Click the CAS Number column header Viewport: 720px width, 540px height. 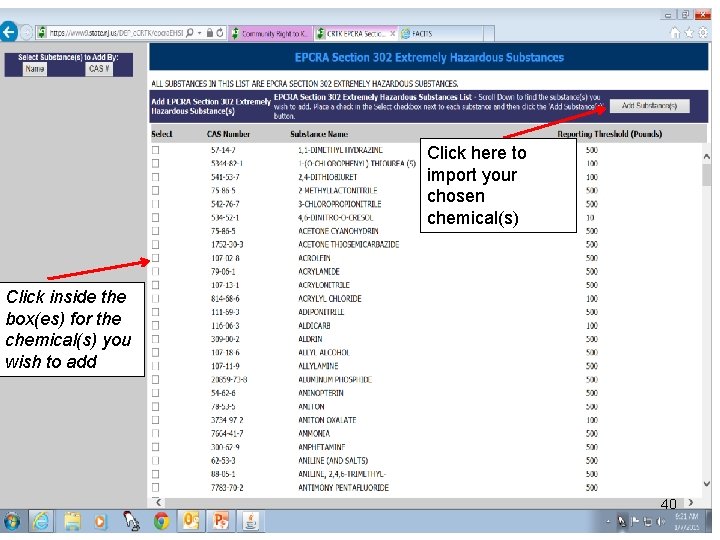coord(228,134)
